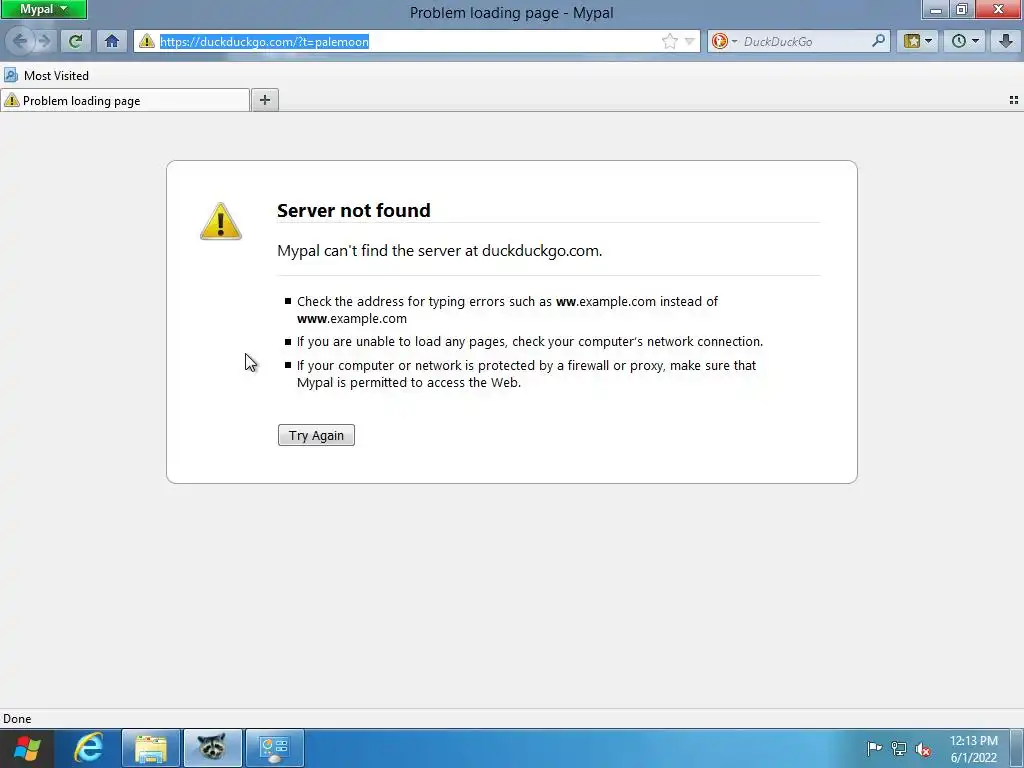Open the green Mypal application menu

pos(43,9)
